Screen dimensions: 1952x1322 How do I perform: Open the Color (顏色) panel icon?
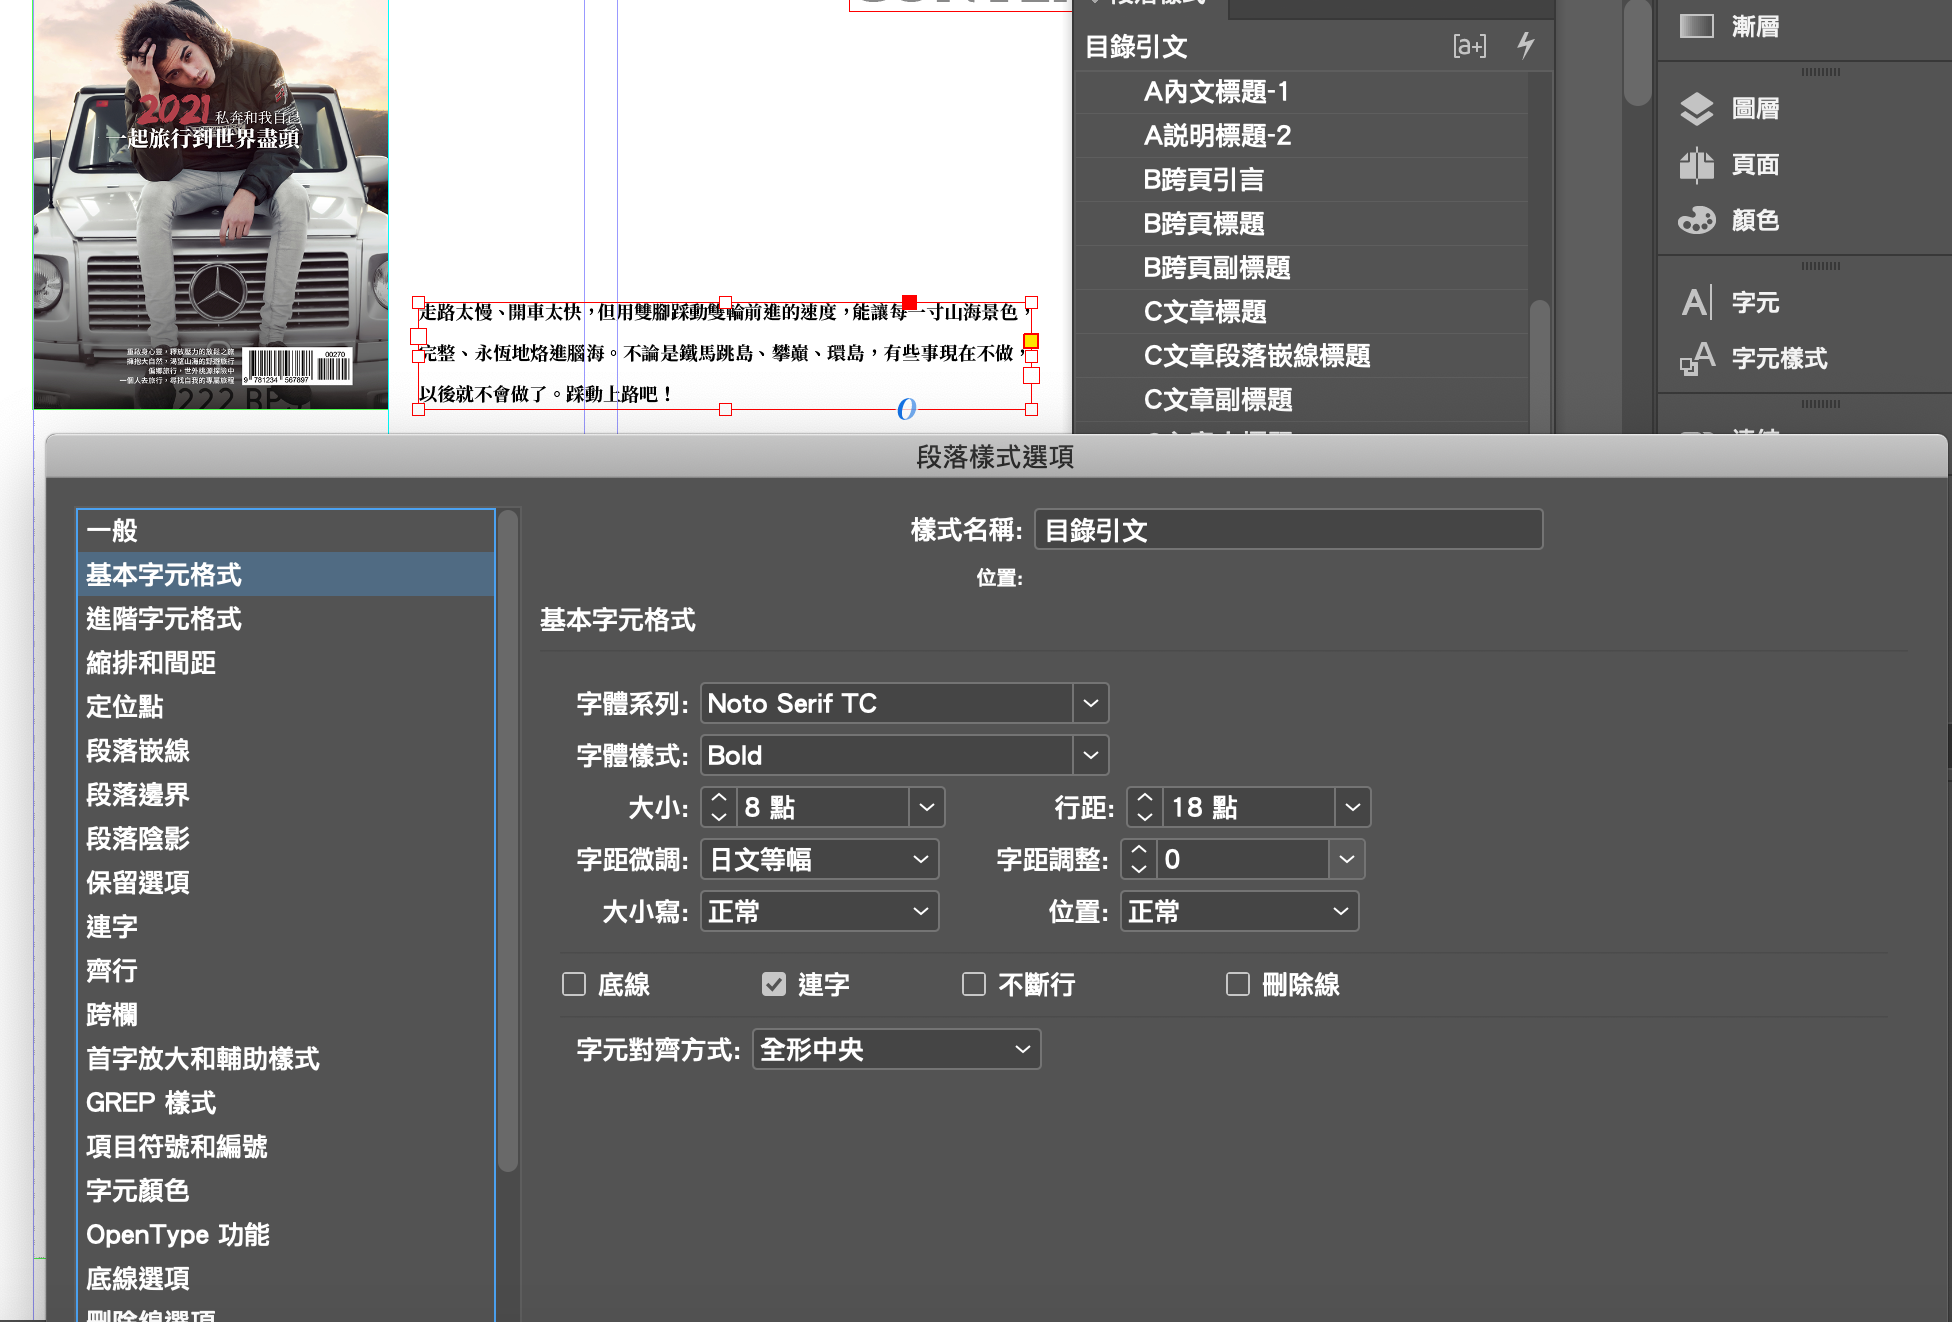[1697, 220]
